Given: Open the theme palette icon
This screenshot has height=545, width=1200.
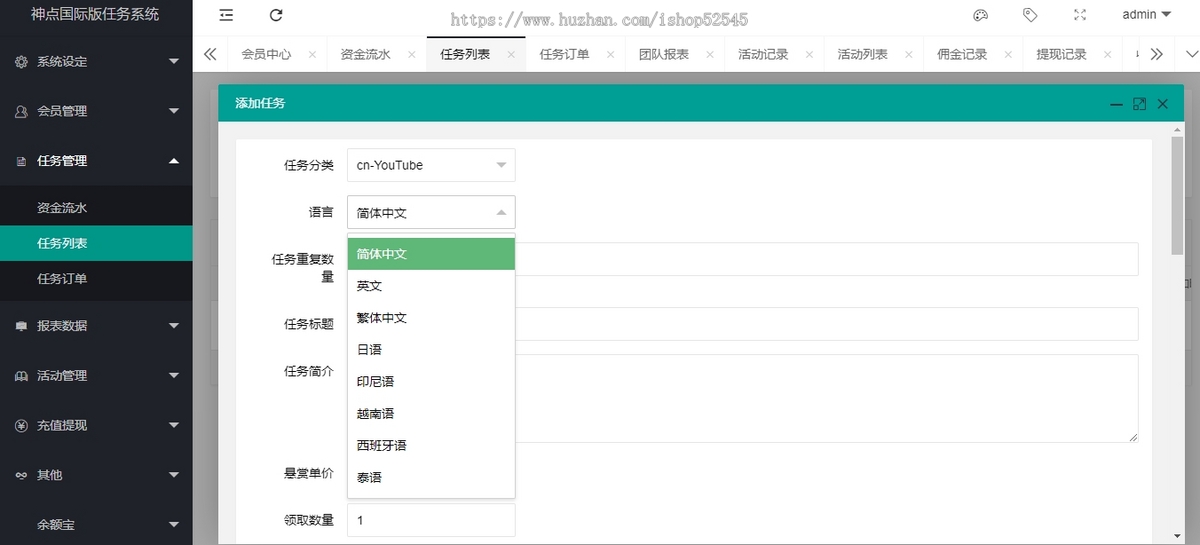Looking at the screenshot, I should click(981, 15).
